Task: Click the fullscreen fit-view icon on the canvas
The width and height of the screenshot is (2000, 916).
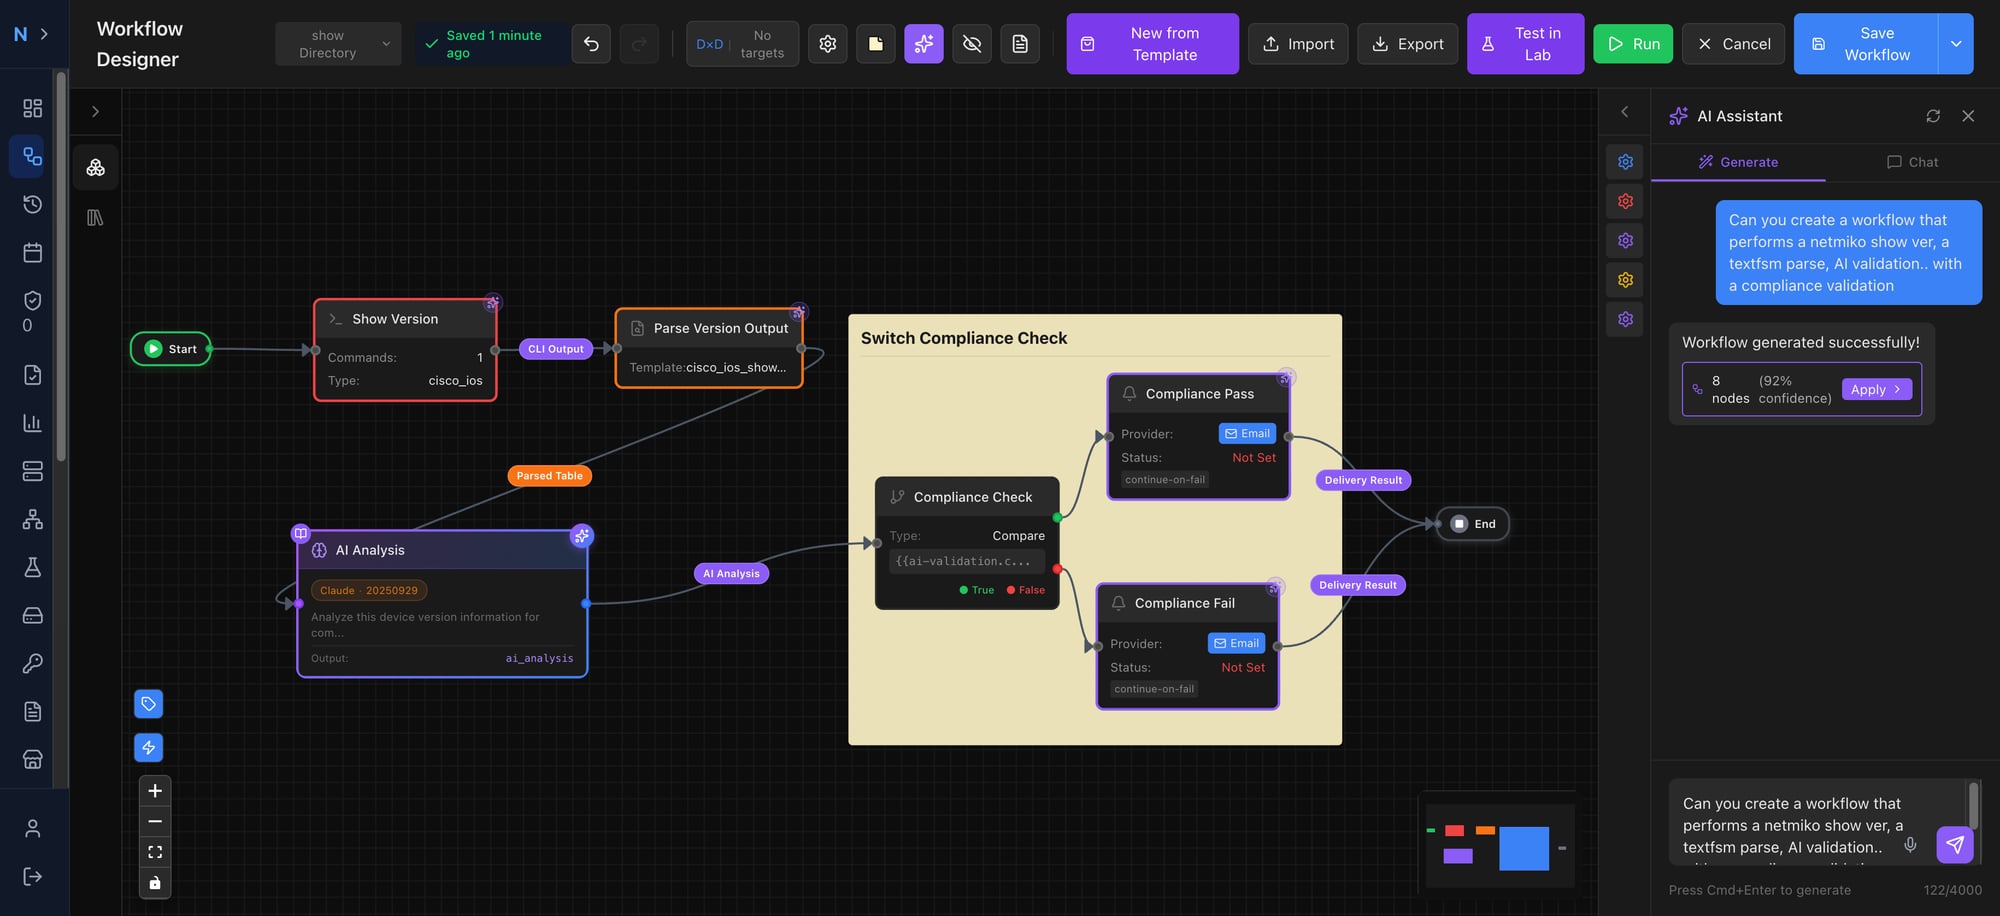Action: (x=155, y=851)
